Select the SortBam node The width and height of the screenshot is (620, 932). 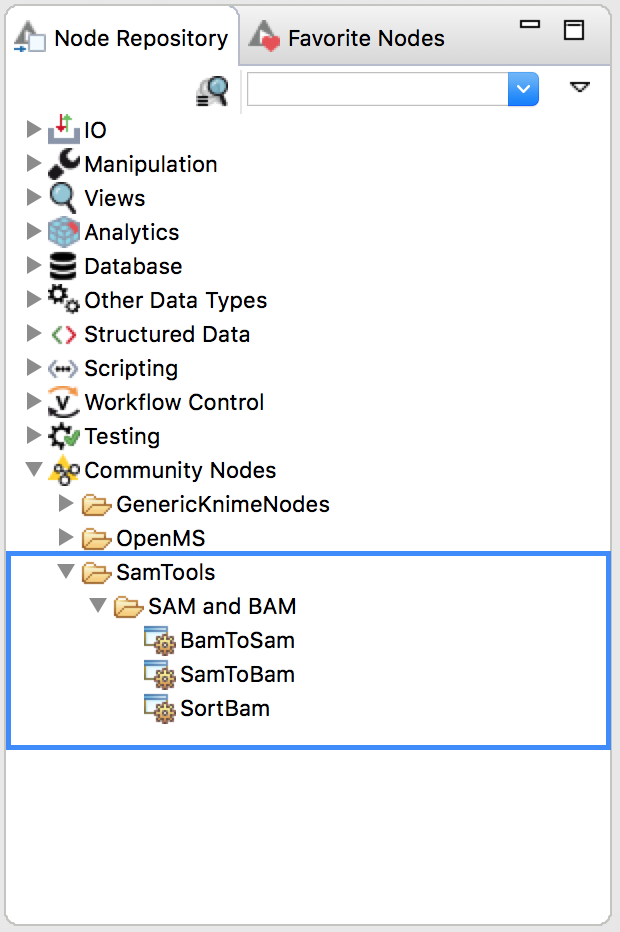click(x=224, y=709)
